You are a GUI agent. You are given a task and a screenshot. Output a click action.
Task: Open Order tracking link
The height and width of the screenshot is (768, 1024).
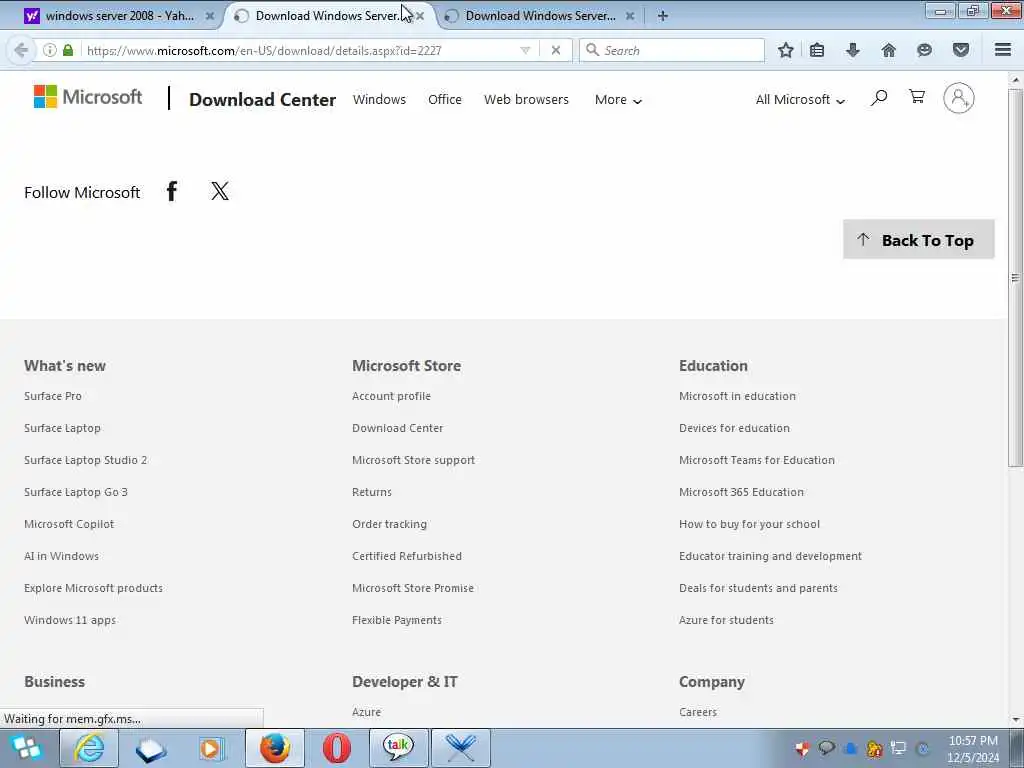[389, 524]
